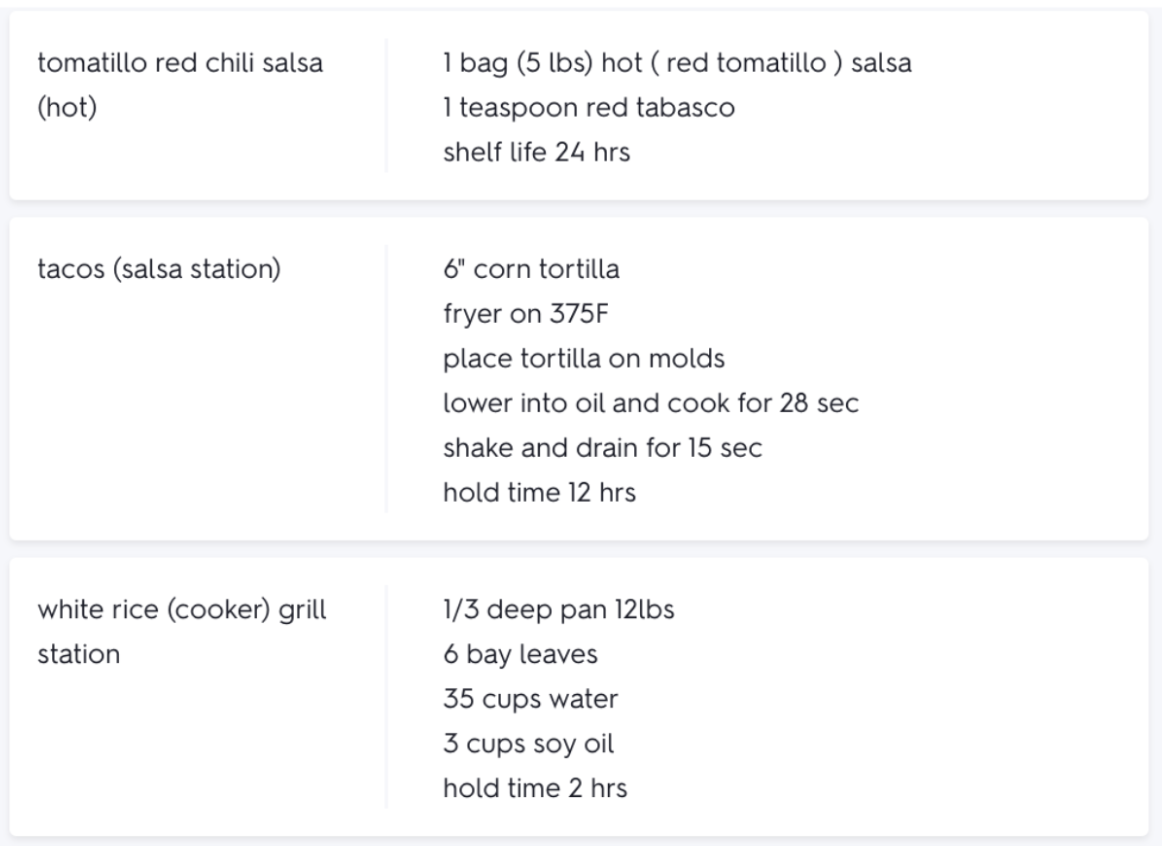
Task: Select the hold time 12 hrs line
Action: 539,494
